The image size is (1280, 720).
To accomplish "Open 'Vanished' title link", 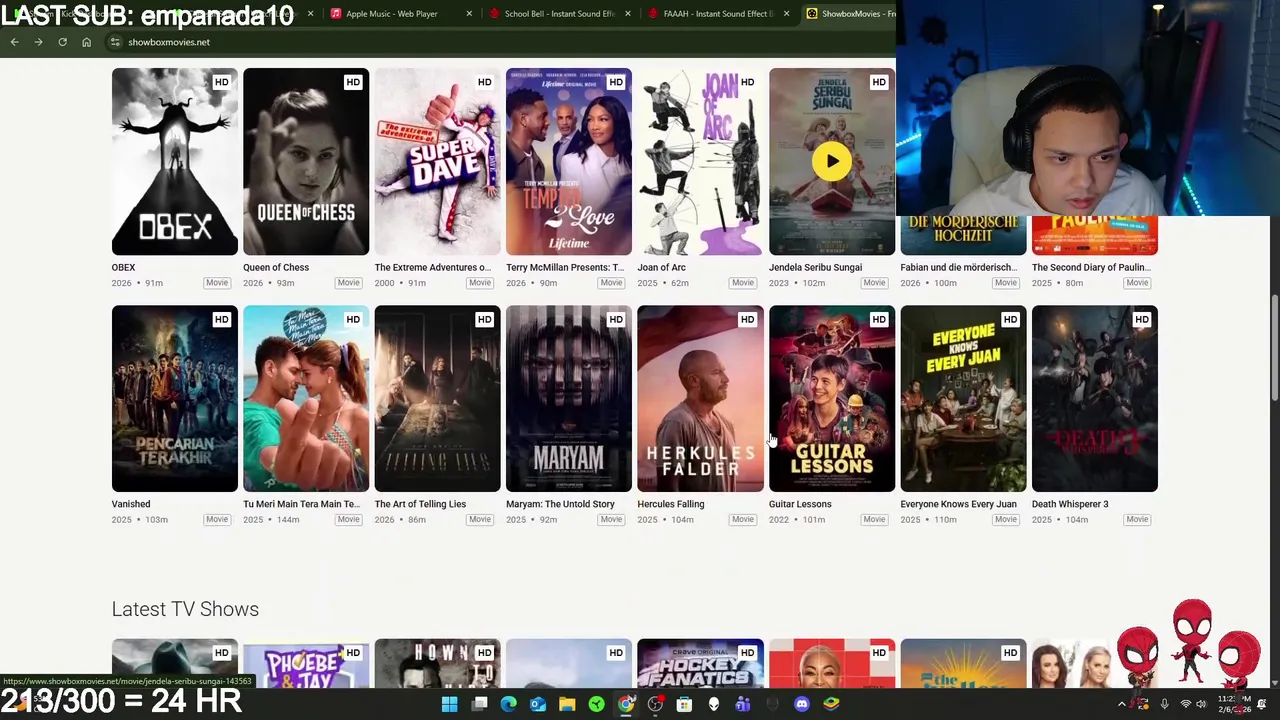I will [131, 504].
